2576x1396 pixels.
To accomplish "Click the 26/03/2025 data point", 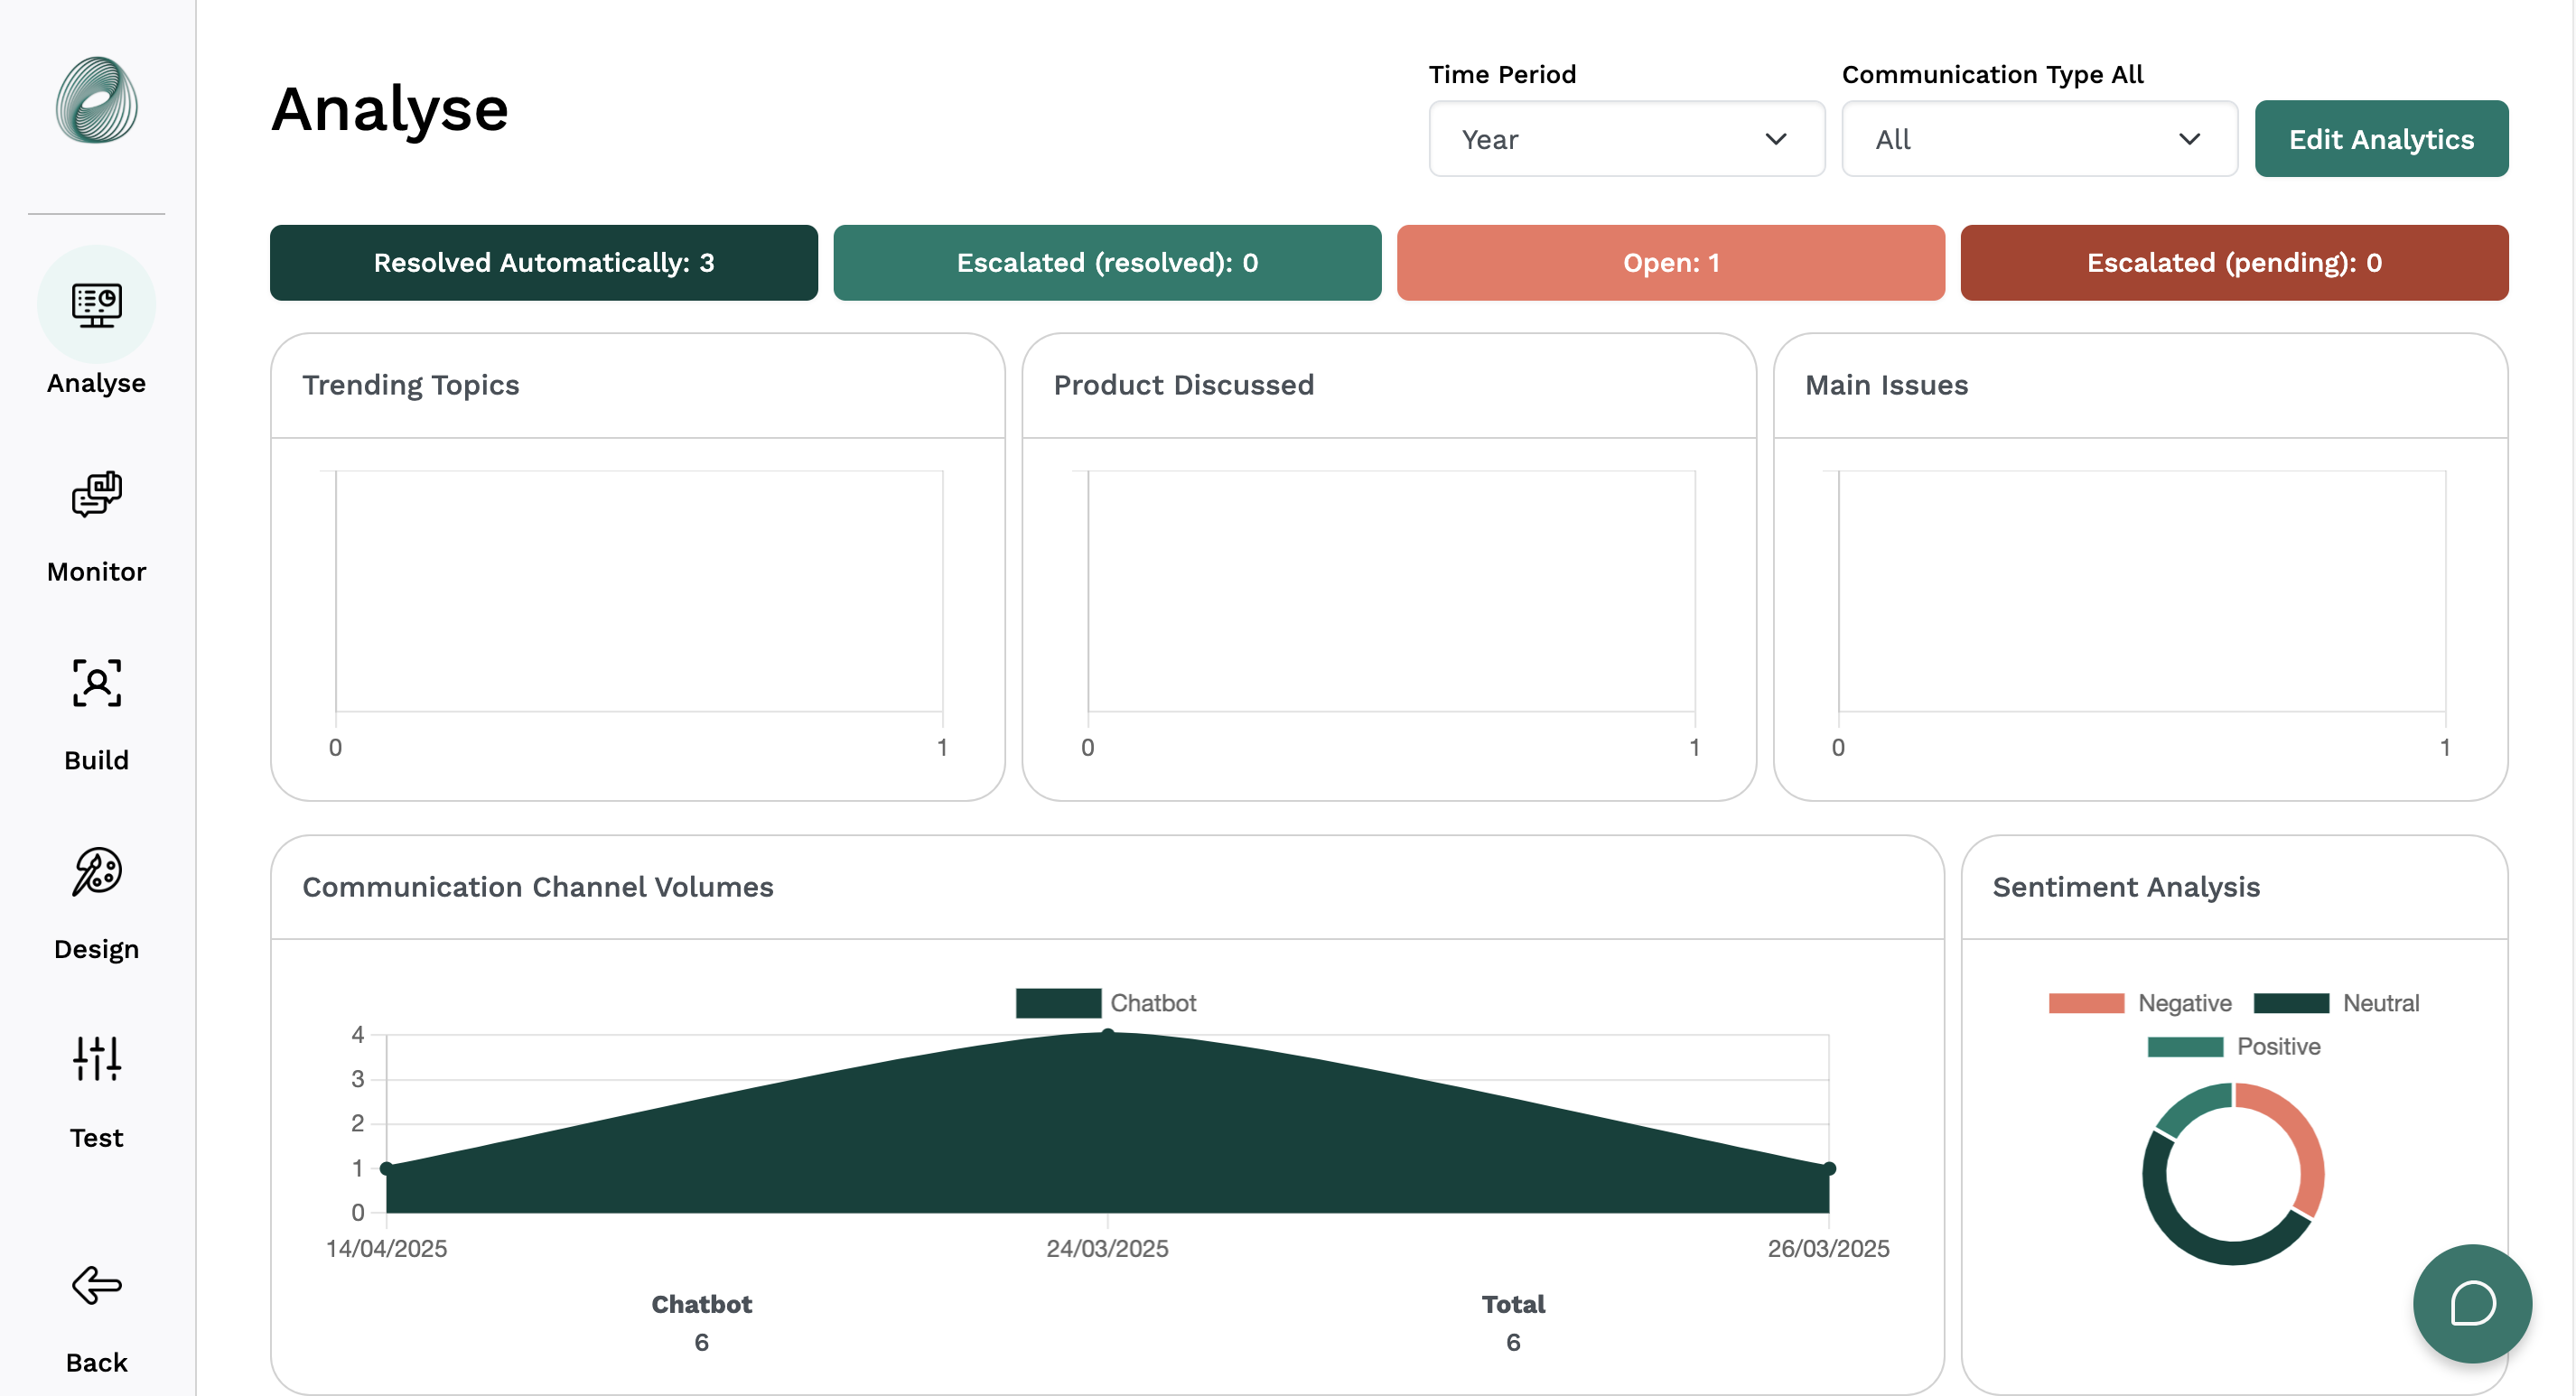I will tap(1829, 1168).
